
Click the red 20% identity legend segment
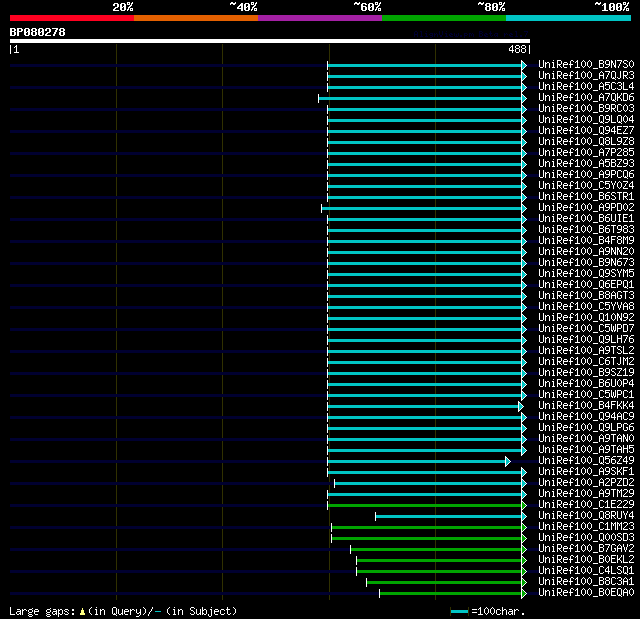pos(72,18)
